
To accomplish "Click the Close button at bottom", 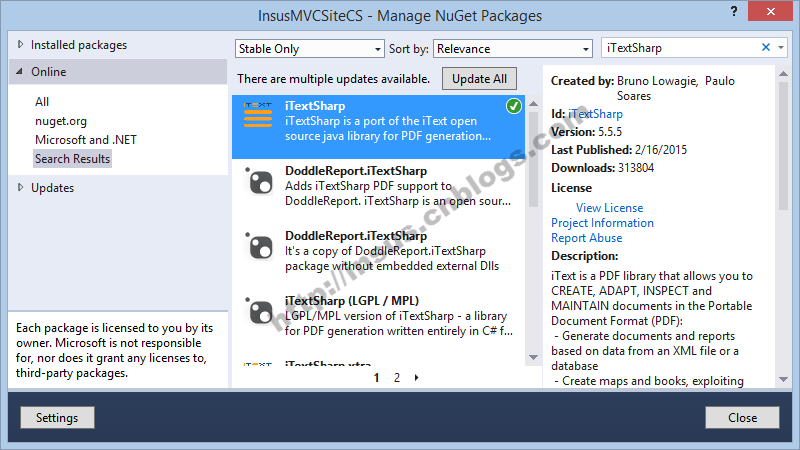I will [x=742, y=417].
